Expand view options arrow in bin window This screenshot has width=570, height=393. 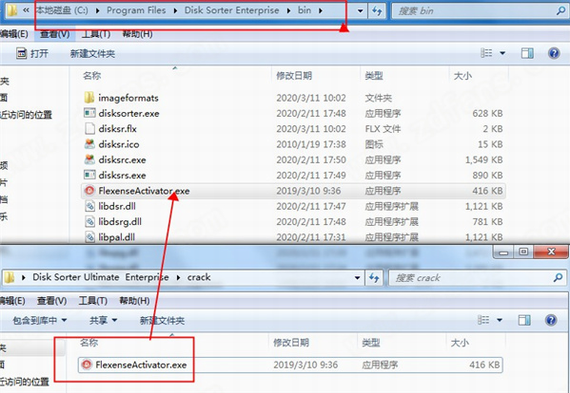tap(502, 53)
